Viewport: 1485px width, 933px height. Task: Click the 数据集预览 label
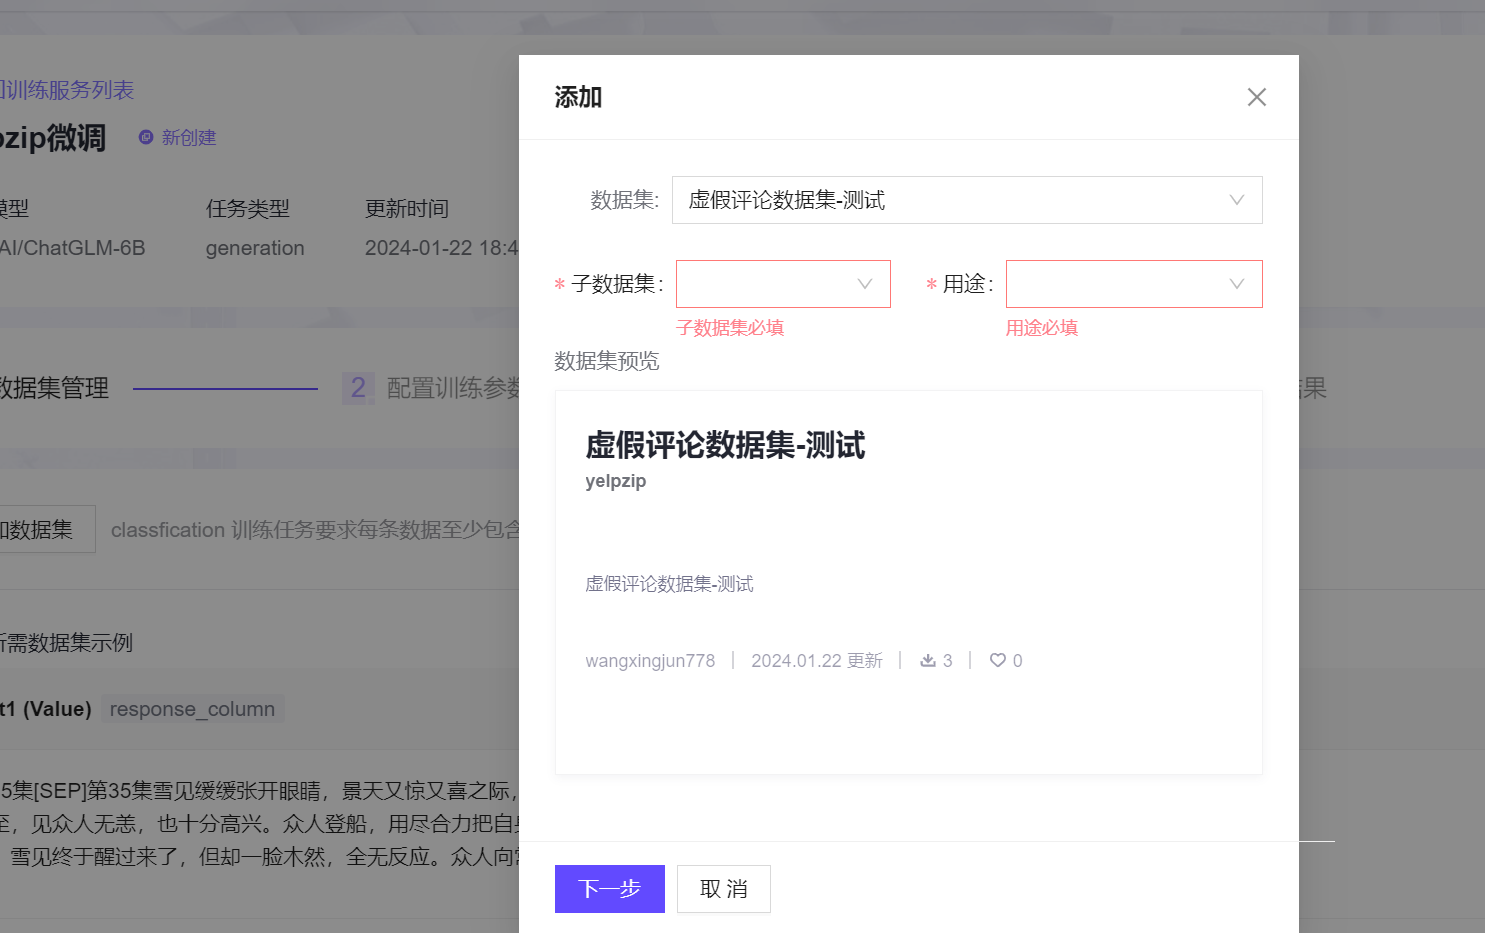coord(607,361)
